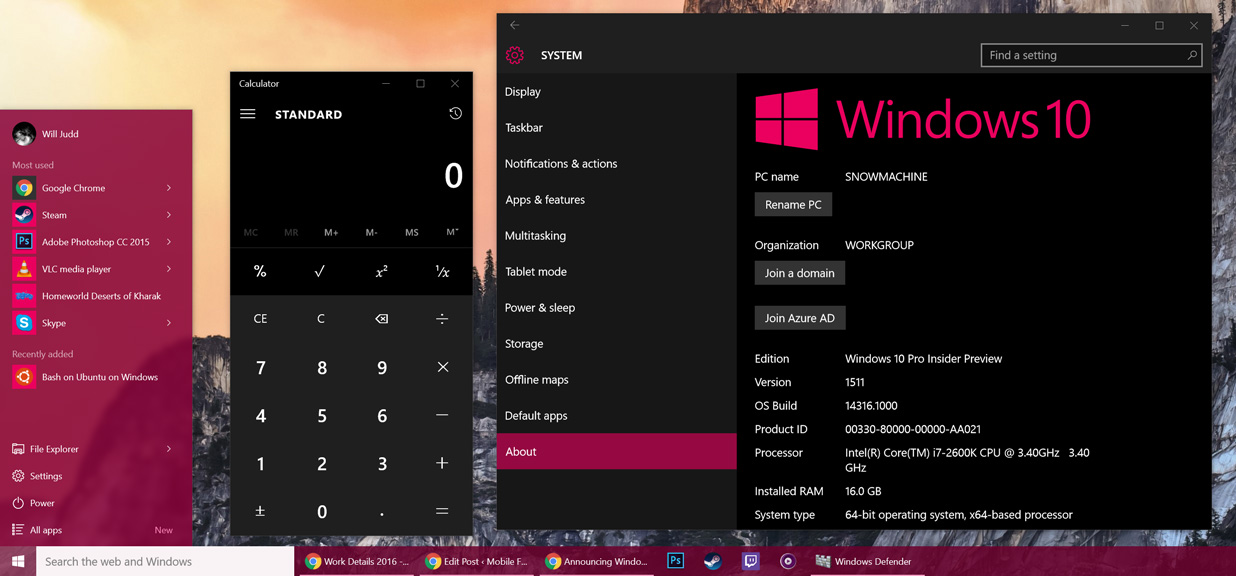This screenshot has height=576, width=1236.
Task: Open Default apps settings
Action: (x=617, y=415)
